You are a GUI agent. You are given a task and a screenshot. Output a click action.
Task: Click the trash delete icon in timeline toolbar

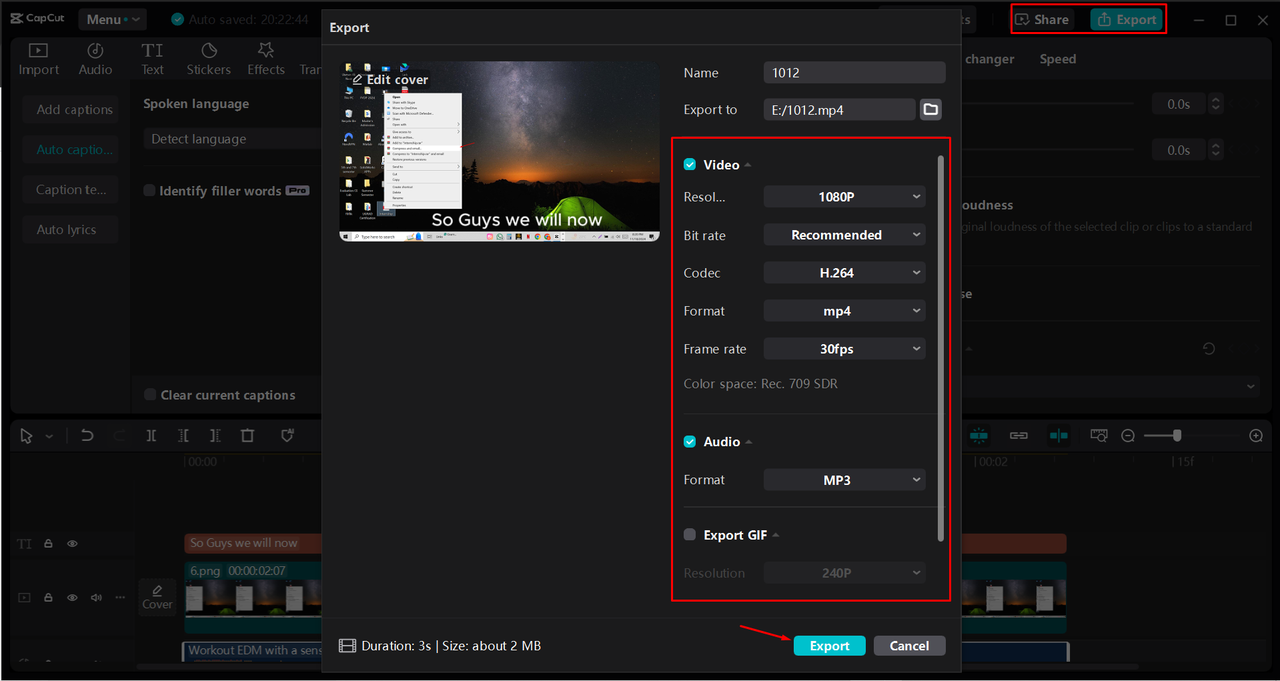click(248, 436)
